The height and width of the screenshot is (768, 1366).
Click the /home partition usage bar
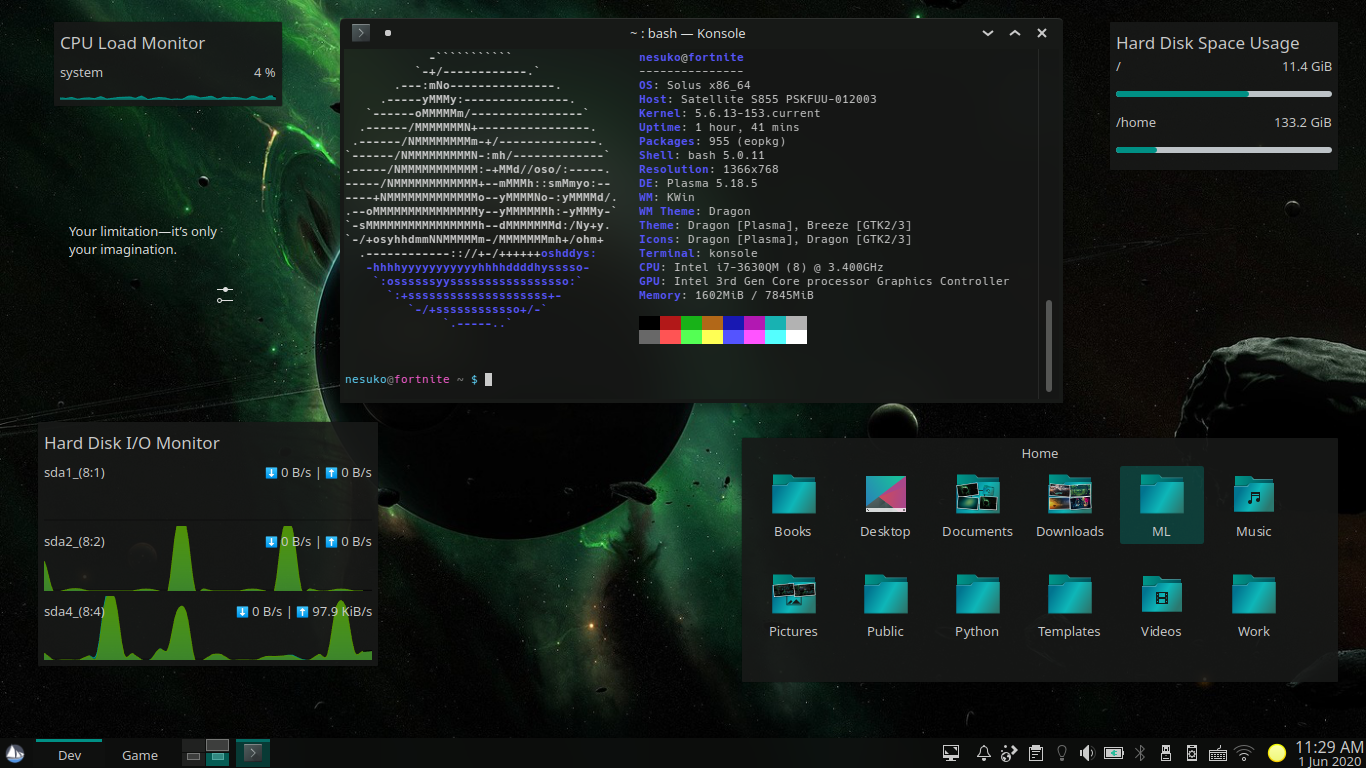[x=1223, y=150]
